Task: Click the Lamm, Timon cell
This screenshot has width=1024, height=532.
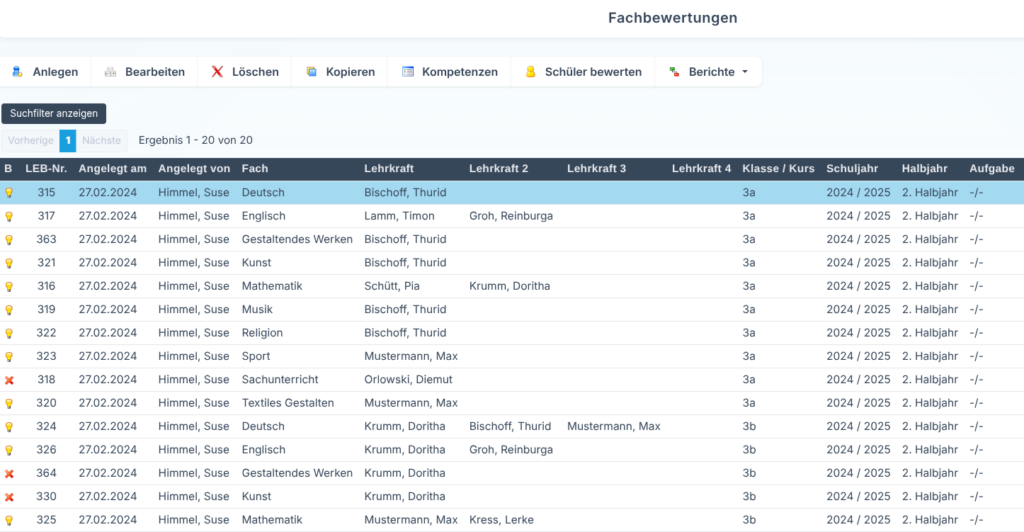Action: click(x=399, y=216)
